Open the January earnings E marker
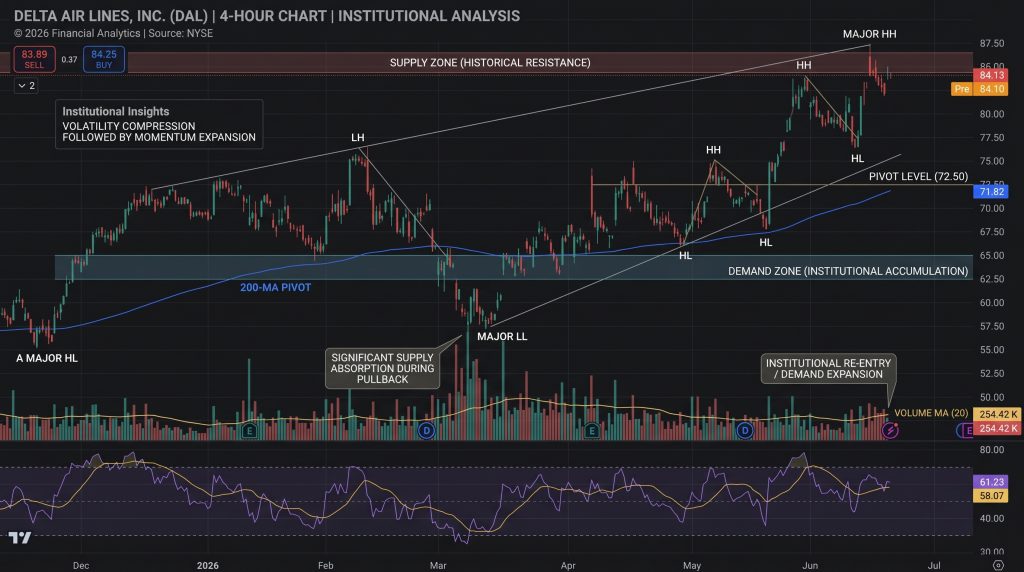The image size is (1024, 572). click(x=249, y=430)
